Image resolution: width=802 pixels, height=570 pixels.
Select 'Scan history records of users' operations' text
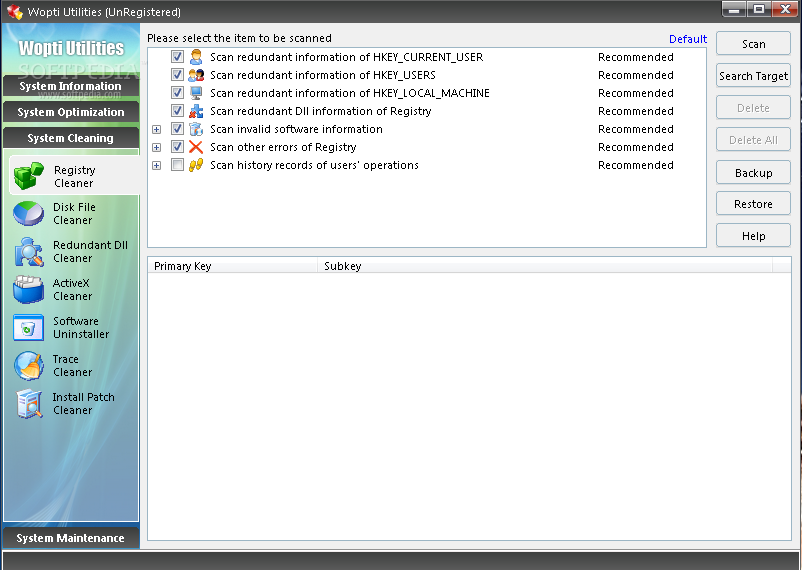coord(314,165)
